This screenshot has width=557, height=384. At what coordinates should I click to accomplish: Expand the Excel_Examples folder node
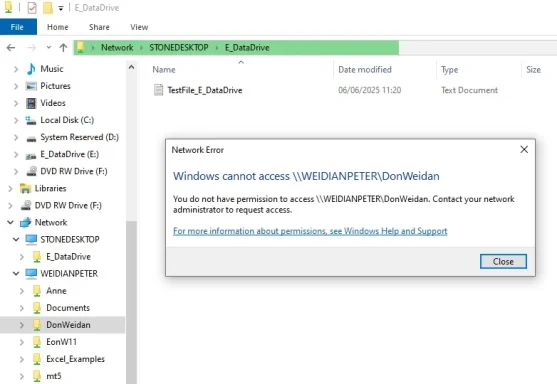pos(22,359)
